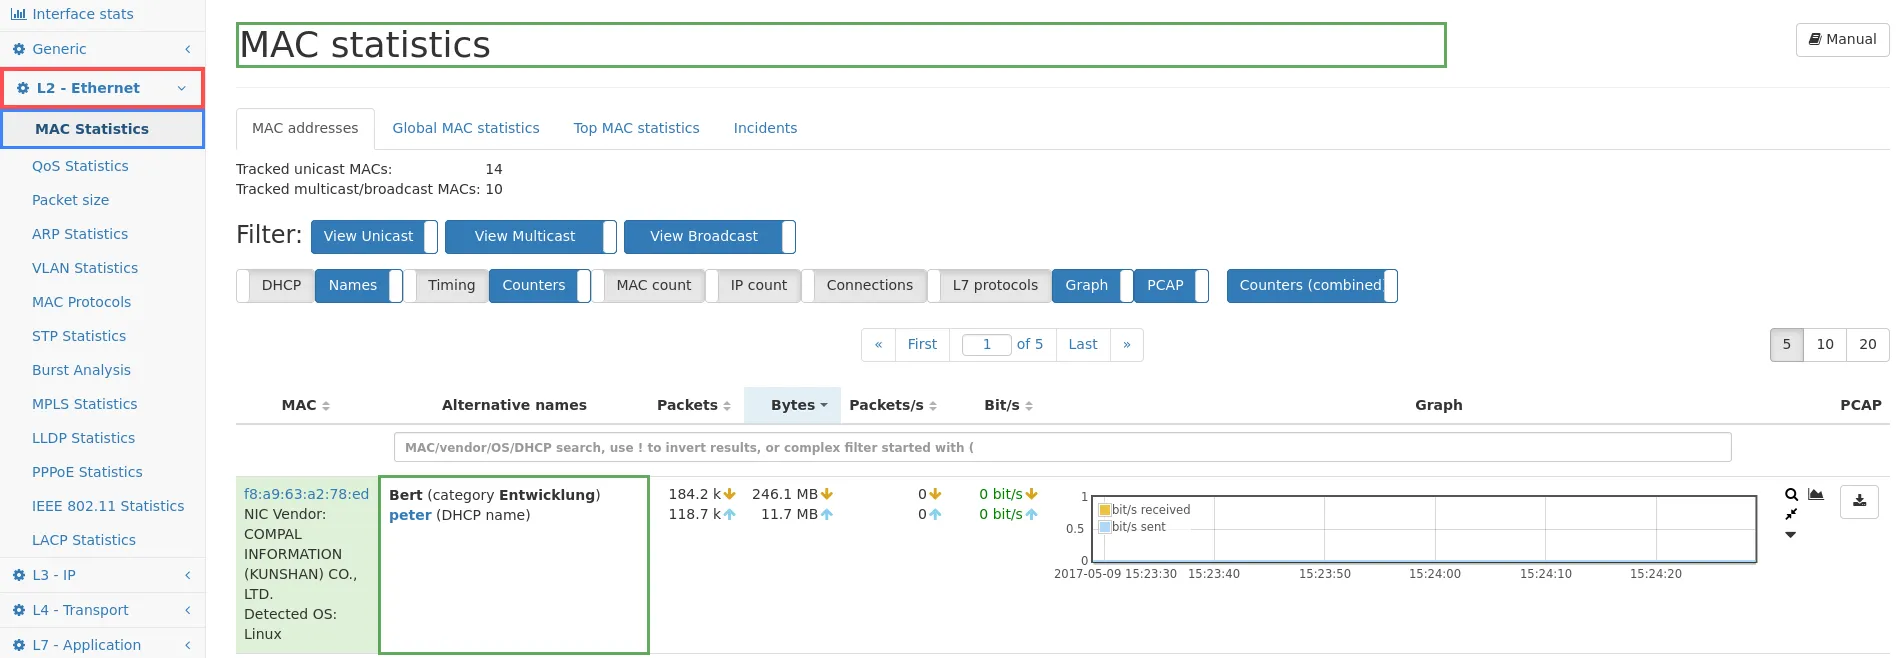
Task: Go to the Last page of results
Action: point(1082,345)
